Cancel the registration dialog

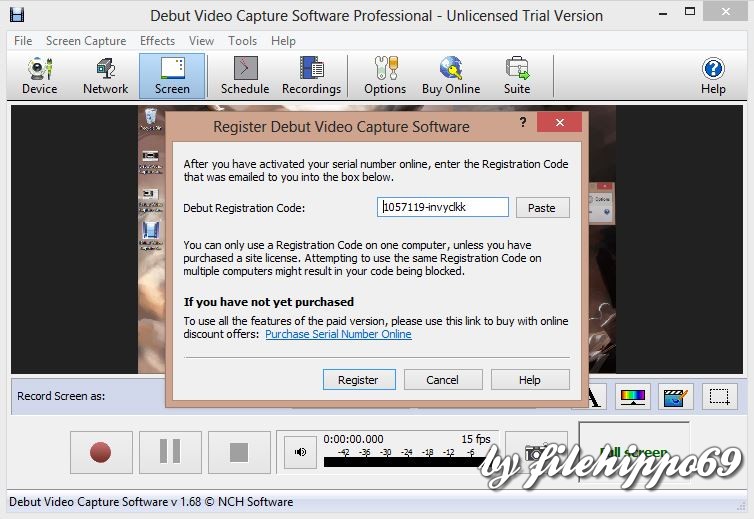pyautogui.click(x=443, y=380)
